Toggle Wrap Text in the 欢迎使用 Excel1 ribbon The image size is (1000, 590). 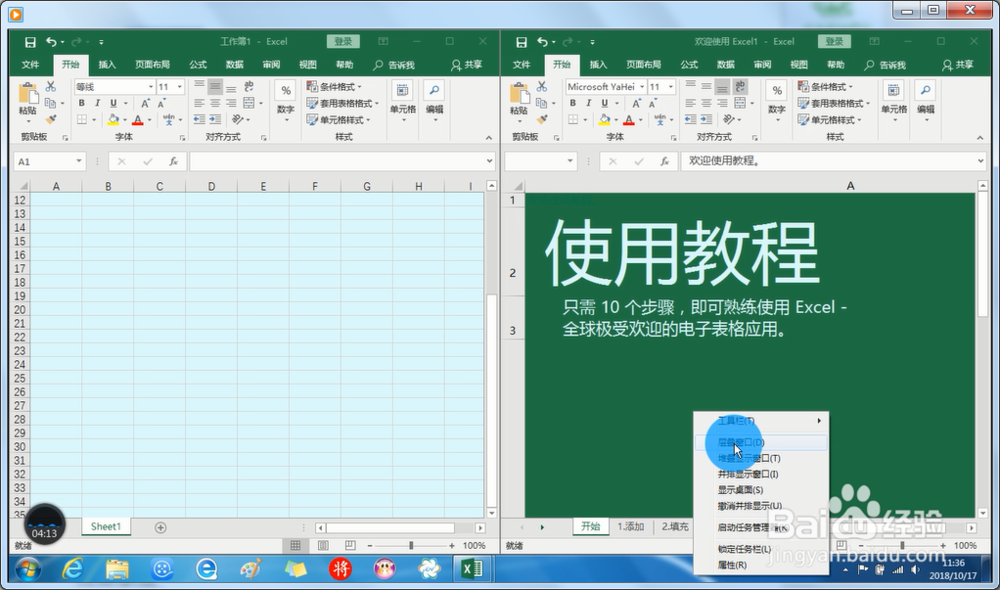pyautogui.click(x=740, y=86)
